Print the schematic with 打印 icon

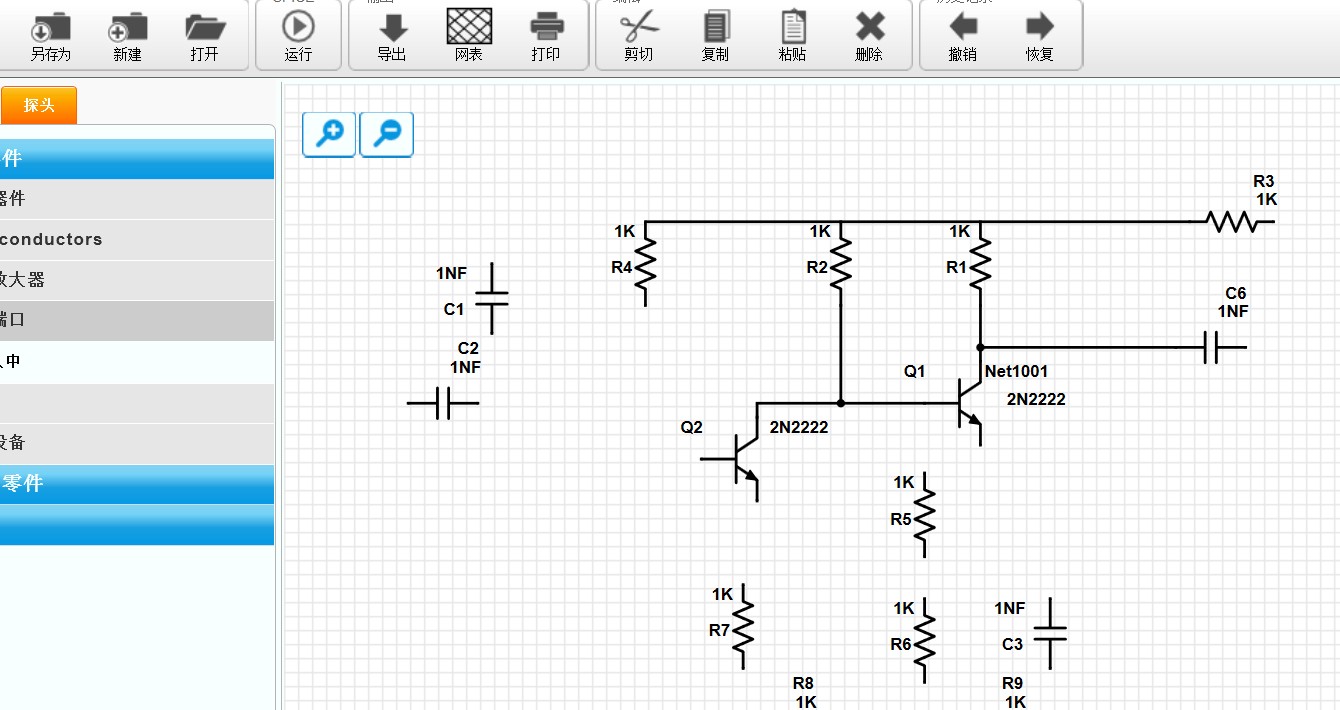click(x=546, y=26)
